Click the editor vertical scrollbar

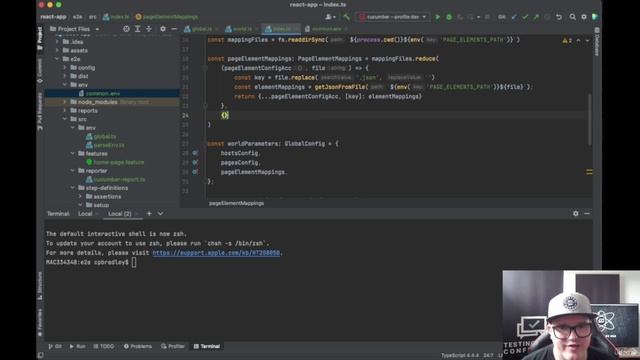[590, 119]
